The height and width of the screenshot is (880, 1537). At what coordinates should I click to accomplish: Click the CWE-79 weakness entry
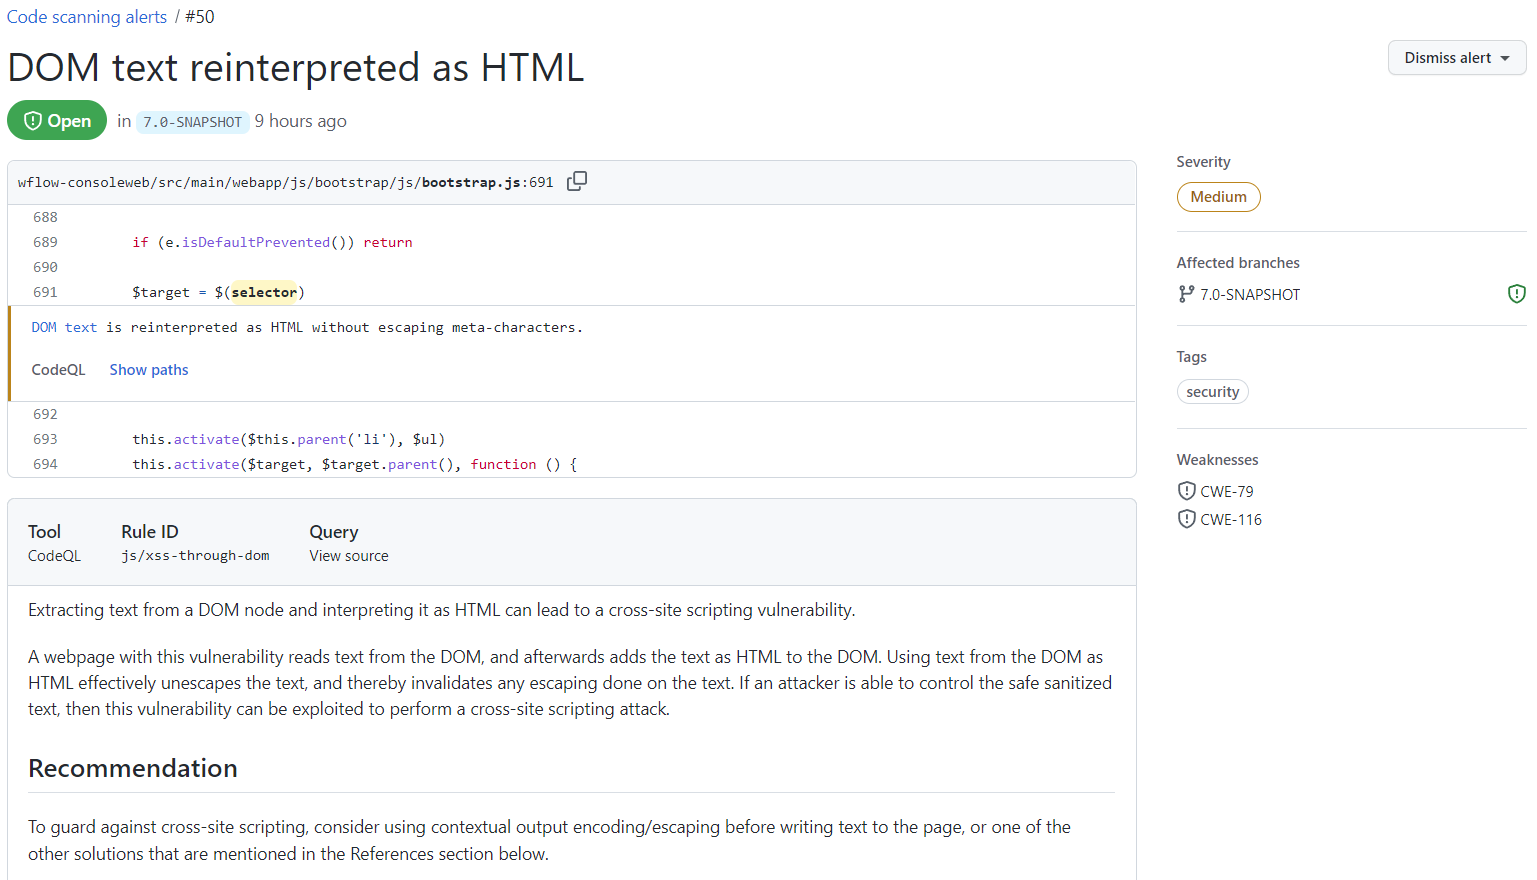pyautogui.click(x=1226, y=490)
